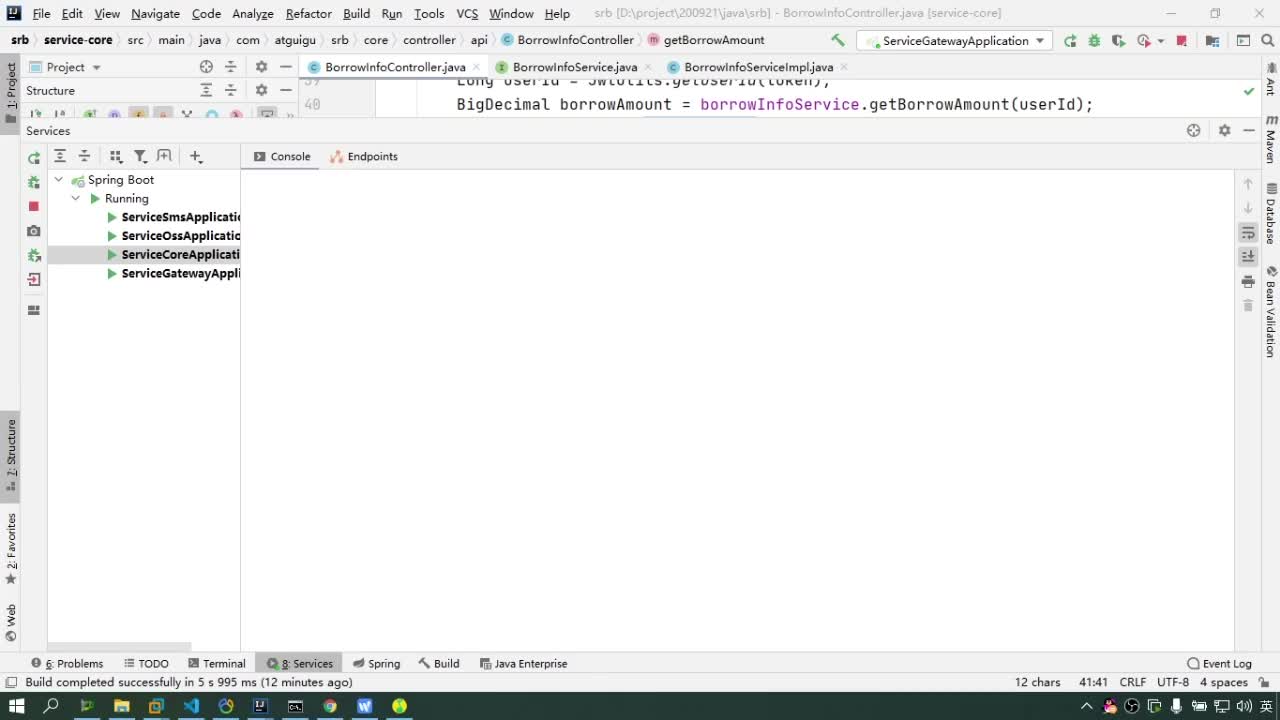Switch to BorrowInfoService.java editor tab
The image size is (1280, 720).
574,67
